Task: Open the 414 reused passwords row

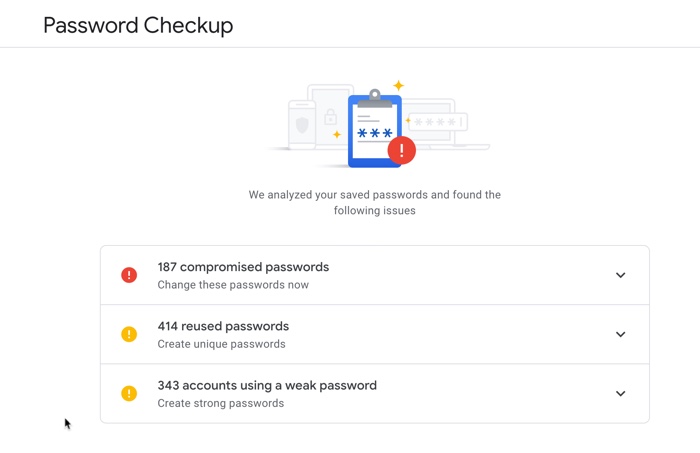Action: [x=375, y=334]
